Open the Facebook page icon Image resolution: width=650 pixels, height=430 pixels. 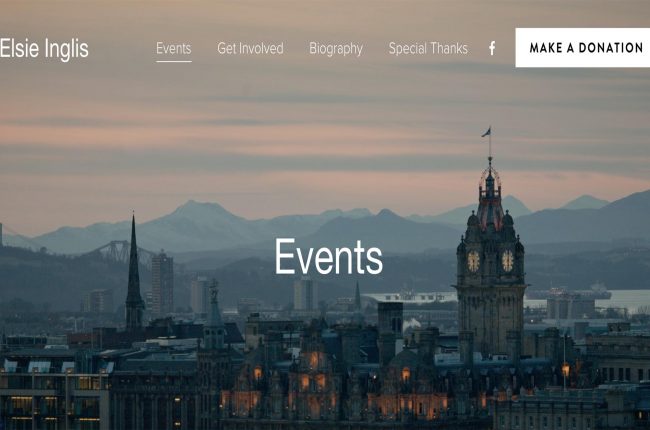click(492, 49)
